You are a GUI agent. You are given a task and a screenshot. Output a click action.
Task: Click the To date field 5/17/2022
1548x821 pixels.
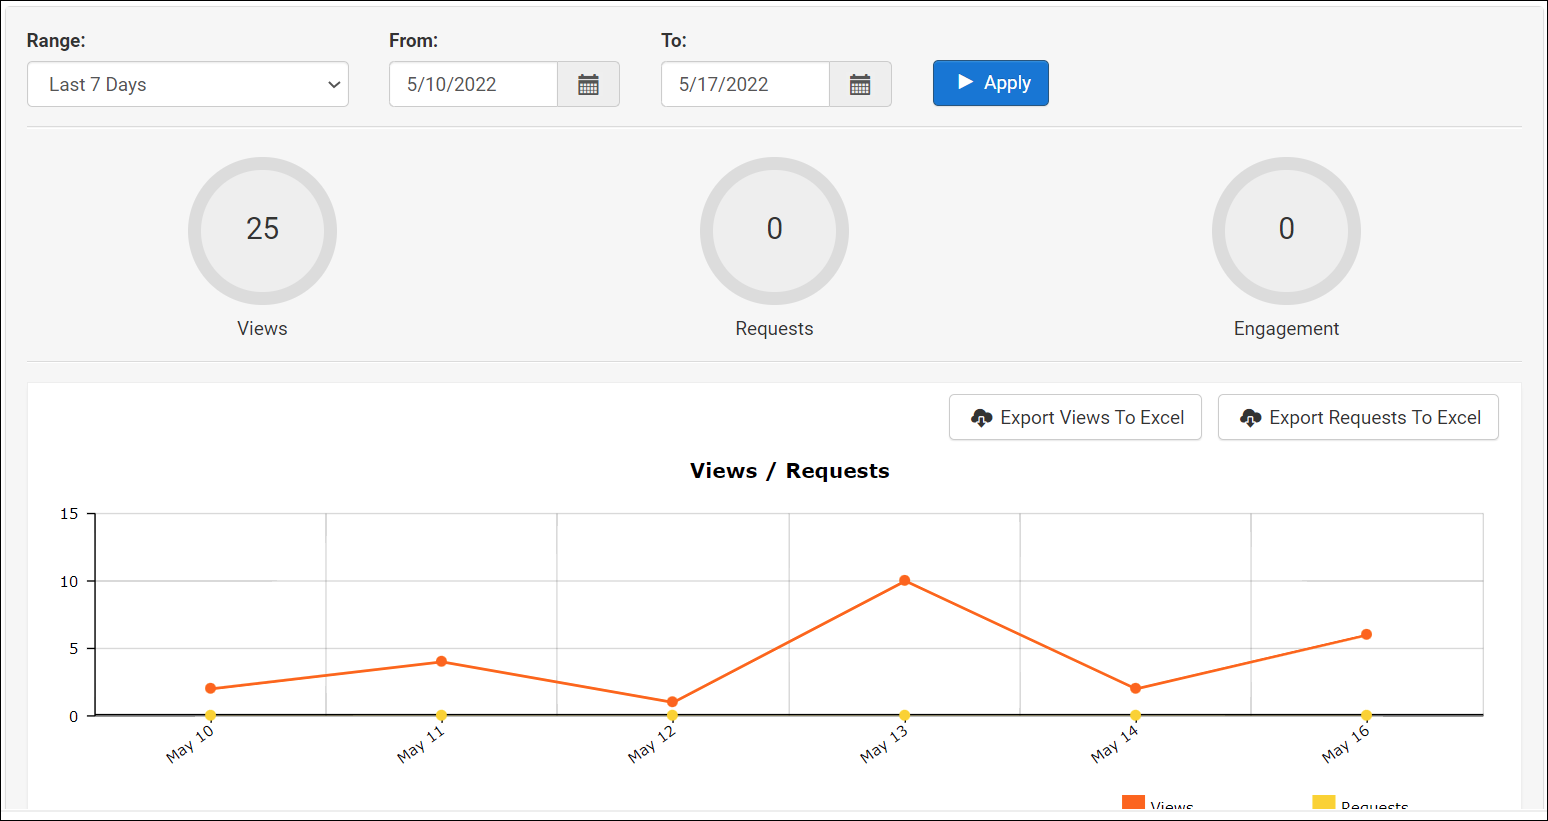coord(745,84)
